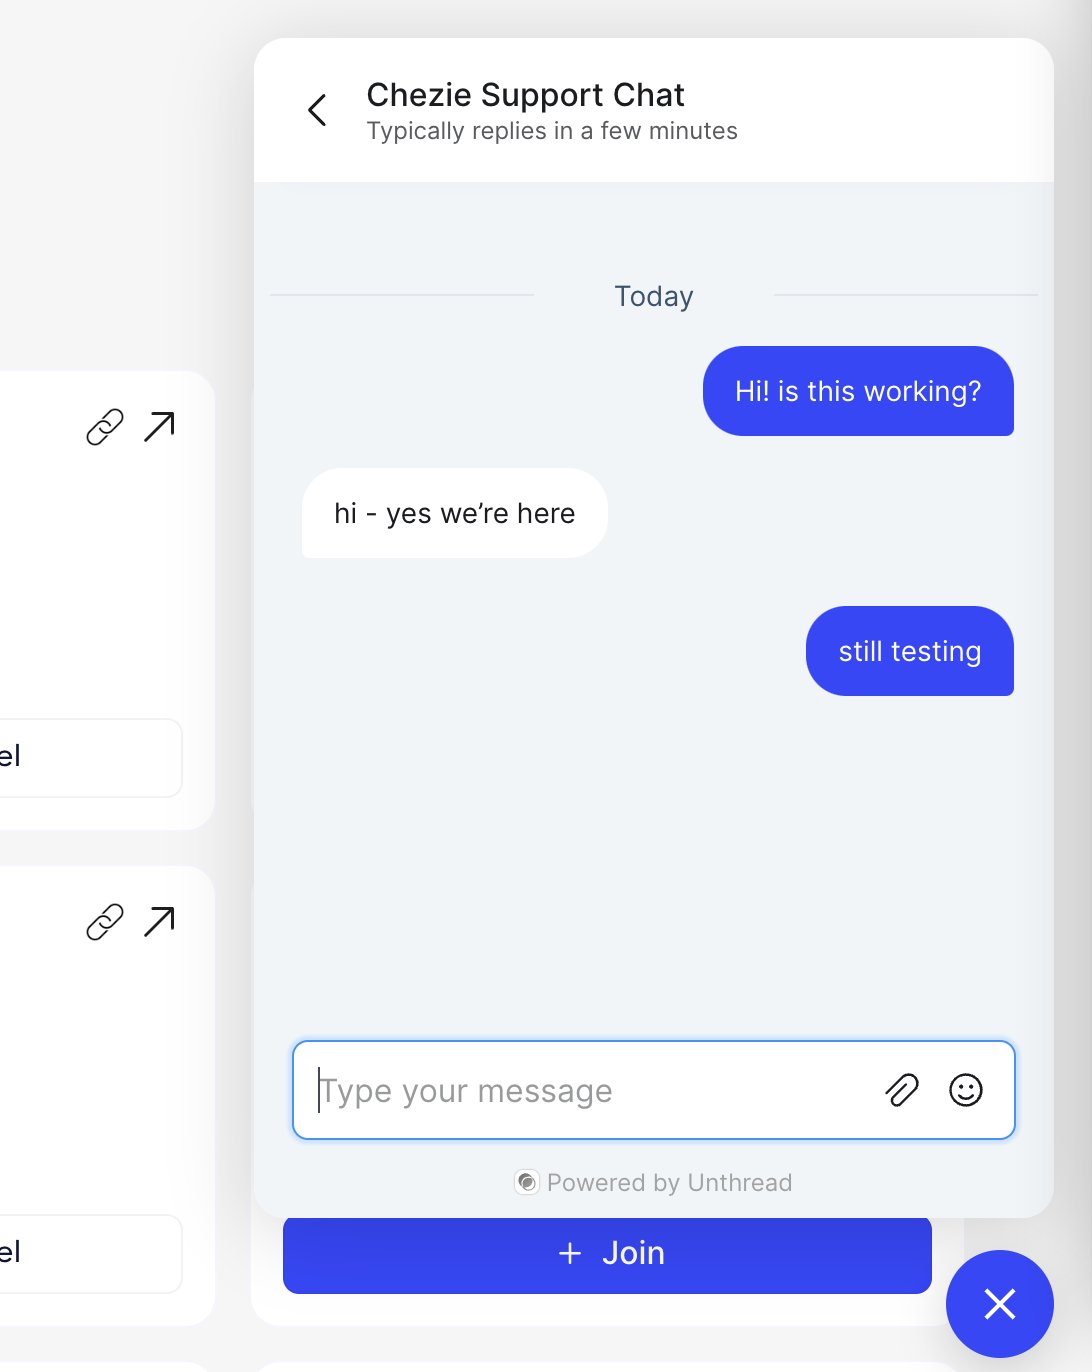This screenshot has height=1372, width=1092.
Task: Go back using the chat header chevron
Action: coord(318,110)
